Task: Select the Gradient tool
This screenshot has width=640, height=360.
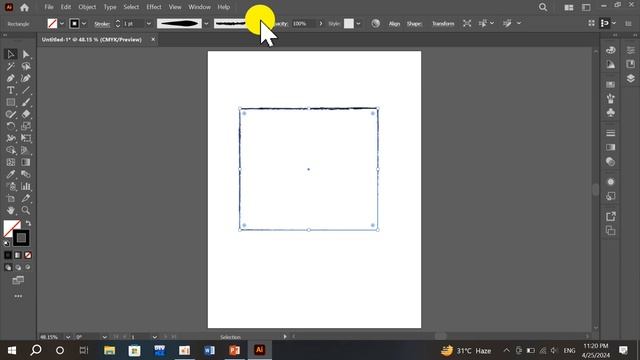Action: [26, 162]
